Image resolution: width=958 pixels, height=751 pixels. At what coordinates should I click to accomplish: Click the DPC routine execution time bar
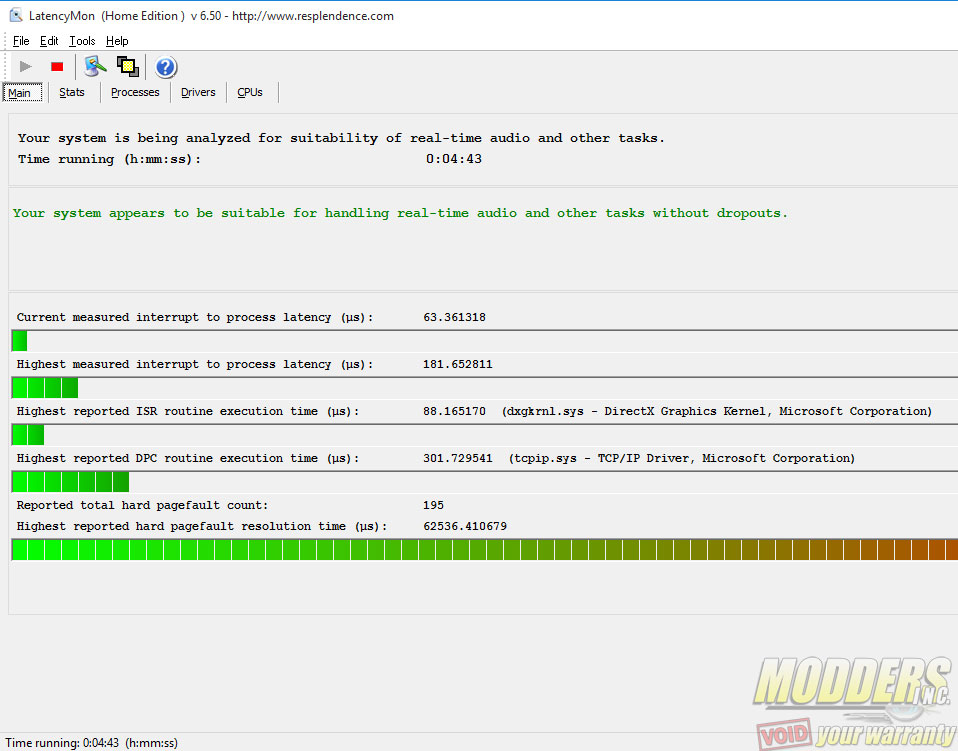(484, 482)
